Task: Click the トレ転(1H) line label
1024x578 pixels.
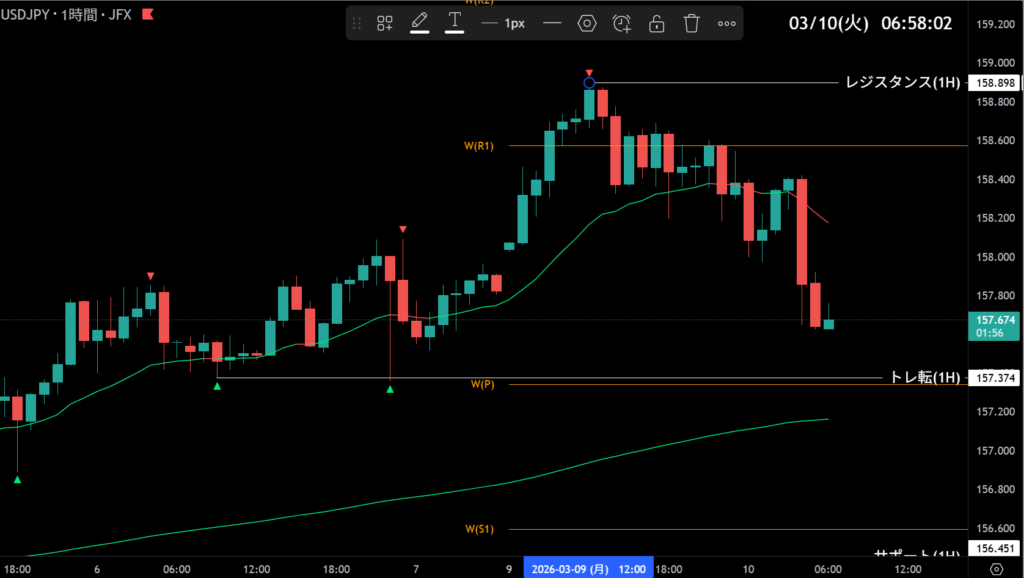Action: (x=925, y=378)
